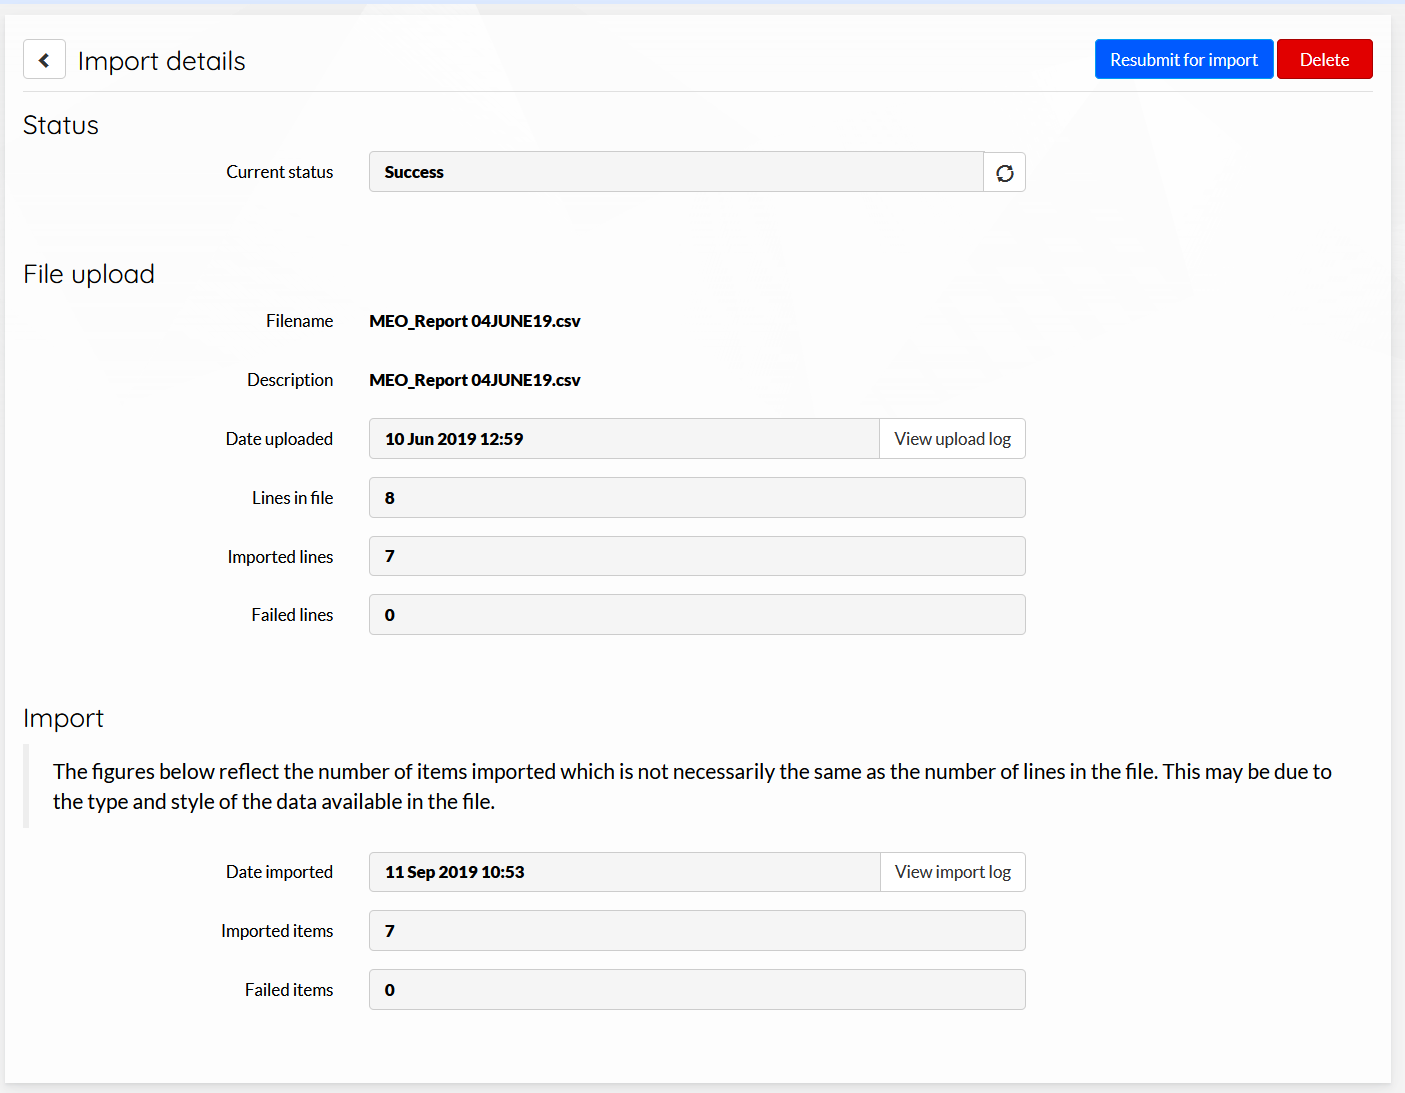Click the Imported lines label
The image size is (1405, 1093).
[280, 557]
